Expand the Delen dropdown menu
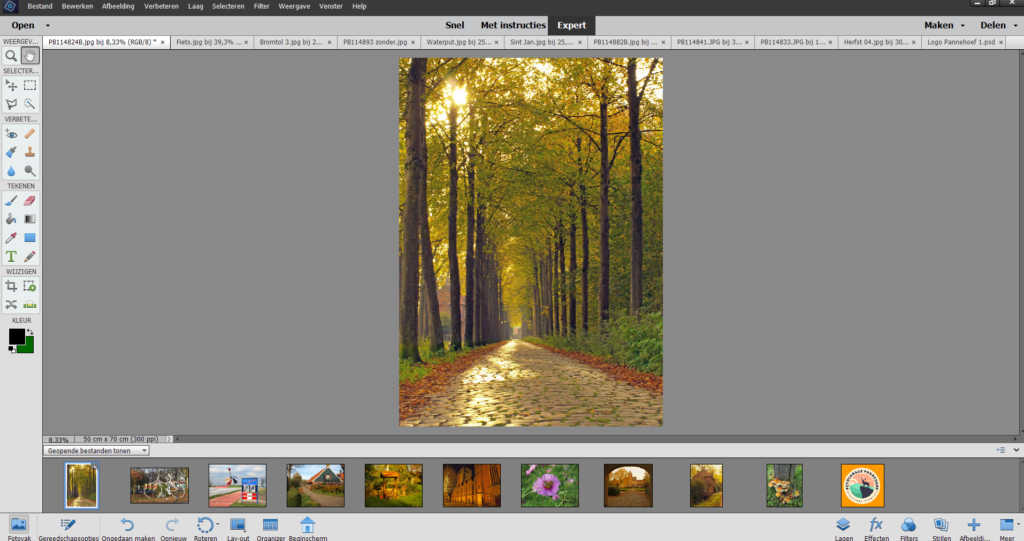 point(998,25)
